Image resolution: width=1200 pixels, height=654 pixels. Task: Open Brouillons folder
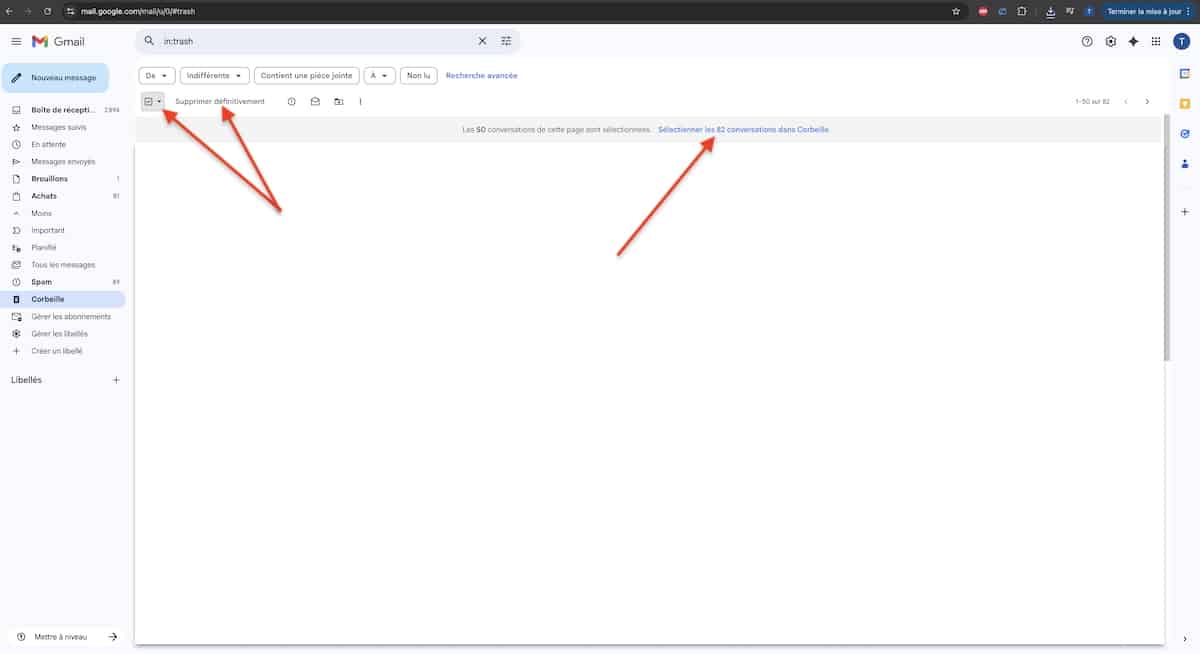(x=63, y=179)
